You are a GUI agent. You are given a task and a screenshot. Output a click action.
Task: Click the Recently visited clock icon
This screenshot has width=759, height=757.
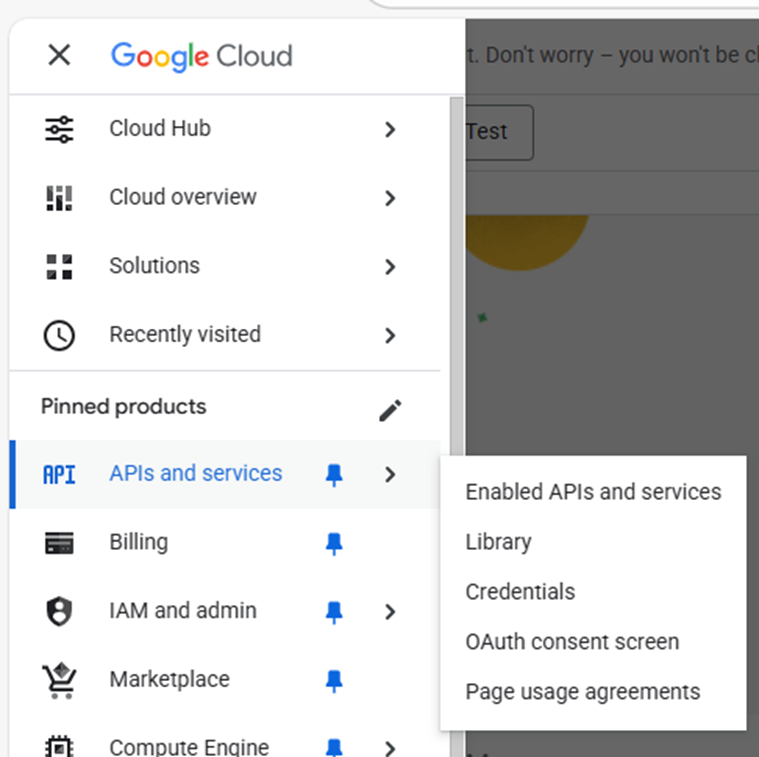click(x=59, y=335)
